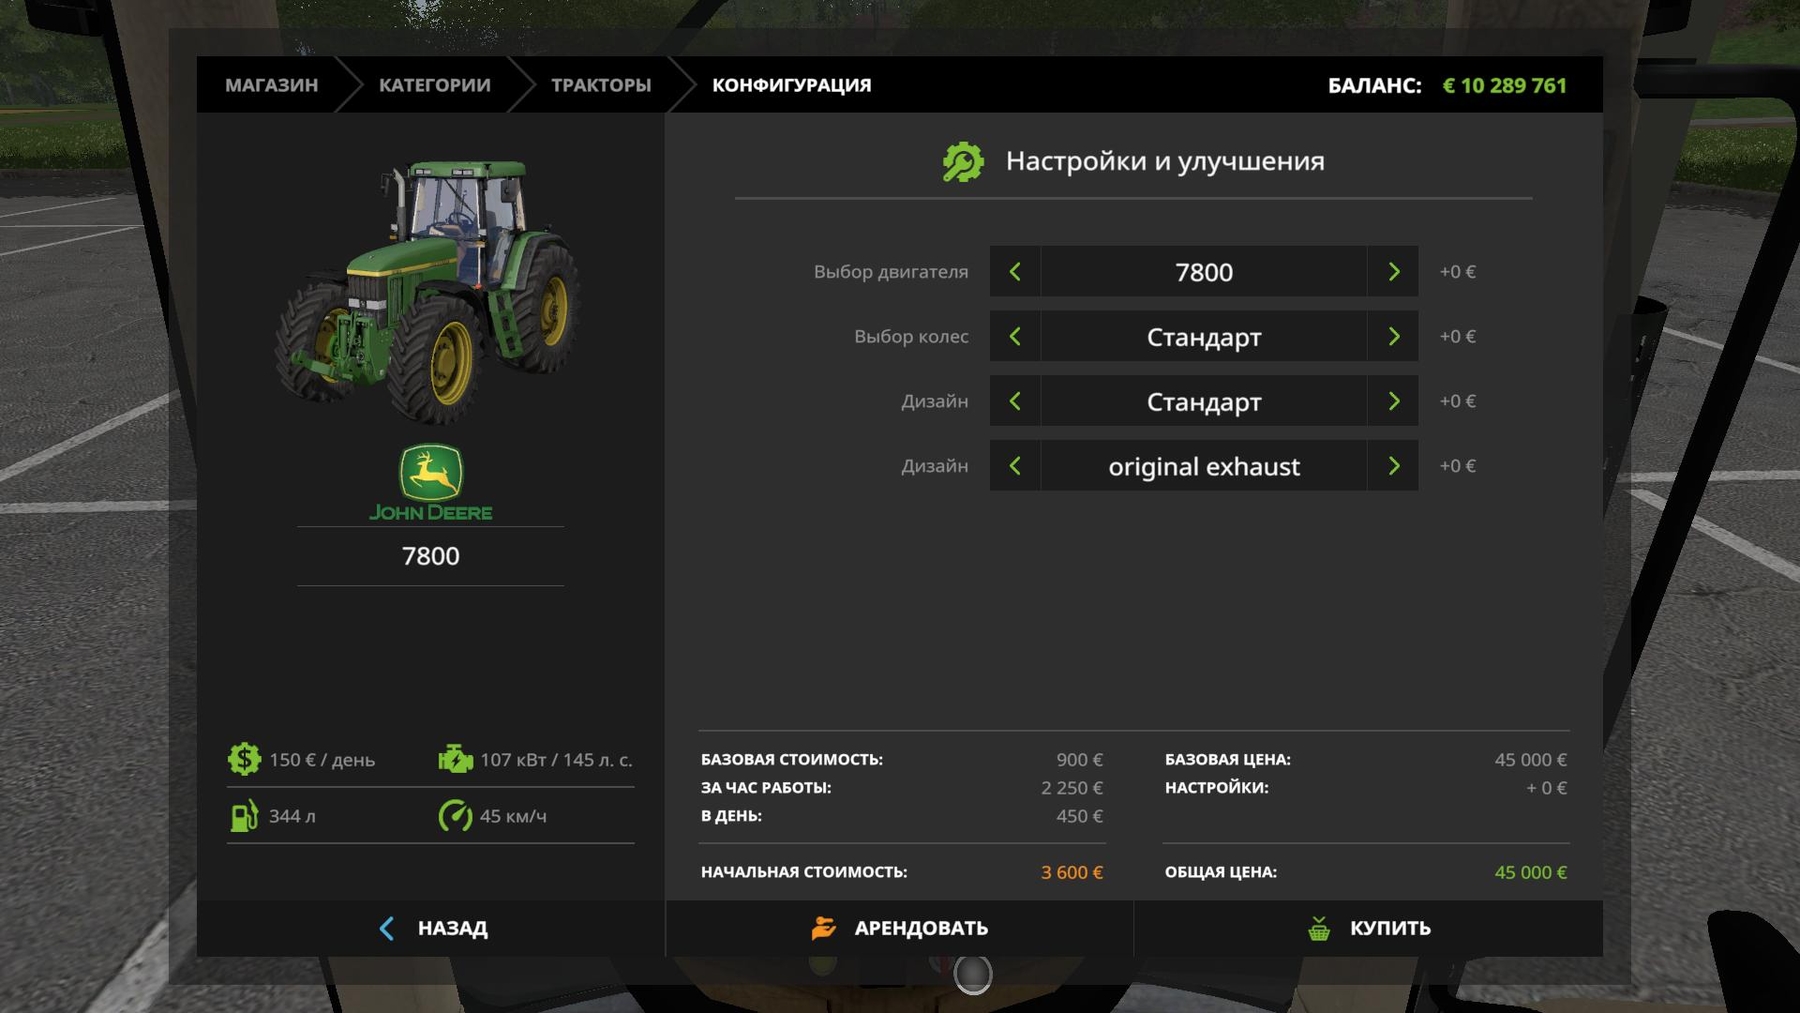Click the engine power icon
The width and height of the screenshot is (1800, 1013).
click(455, 759)
